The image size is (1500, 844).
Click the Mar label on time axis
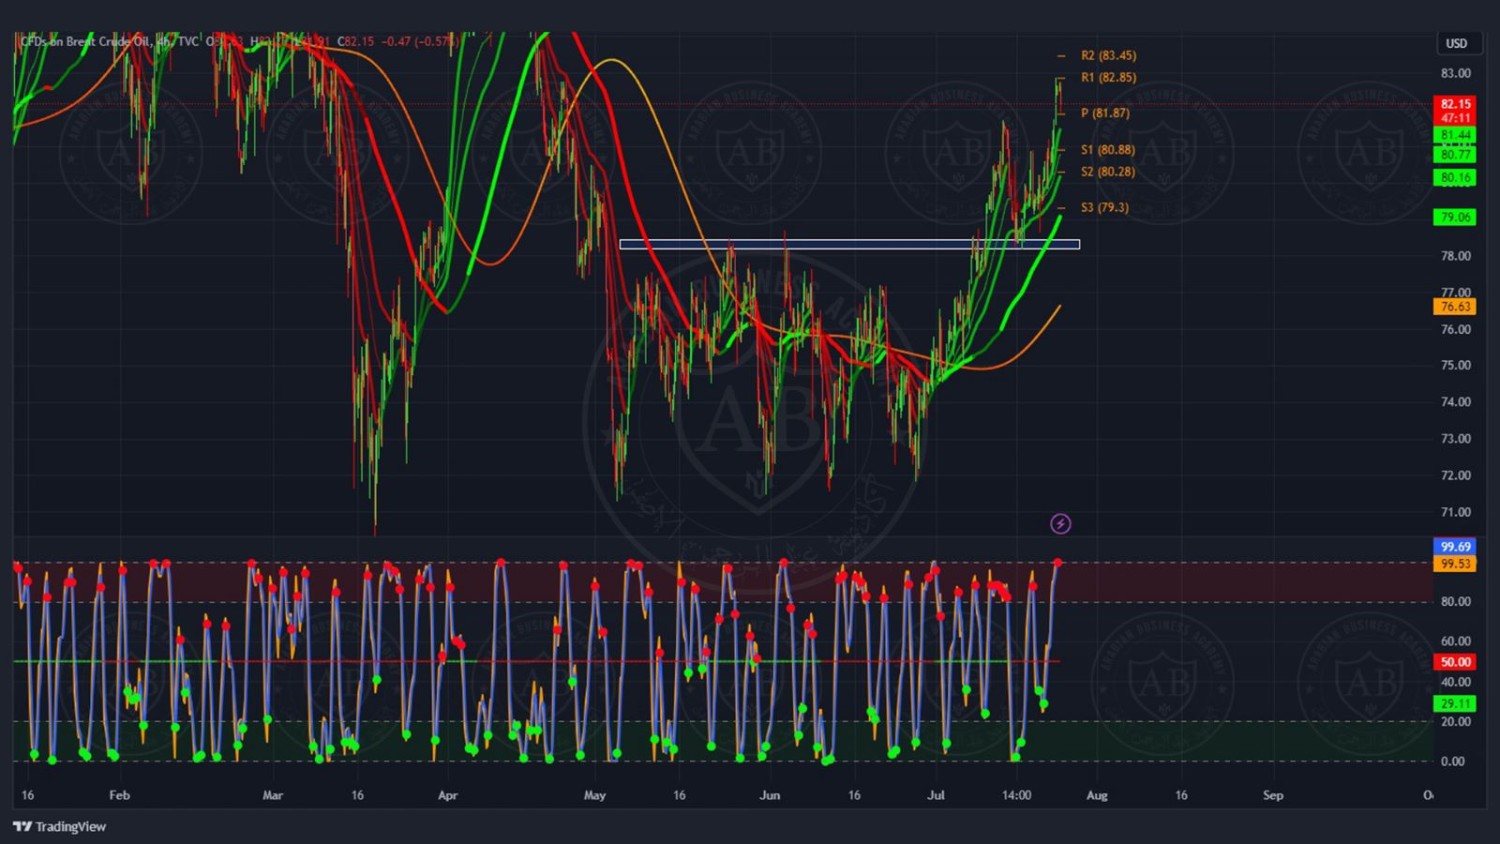click(x=272, y=795)
